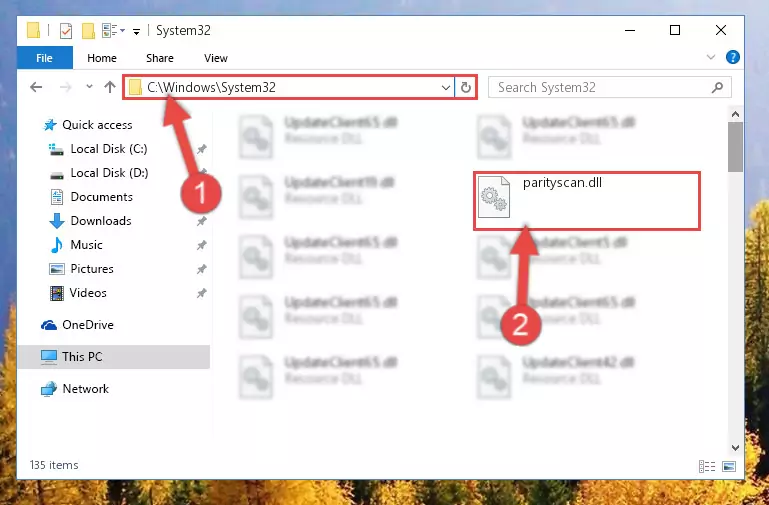Refresh the System32 folder view
The image size is (769, 505).
(x=465, y=88)
